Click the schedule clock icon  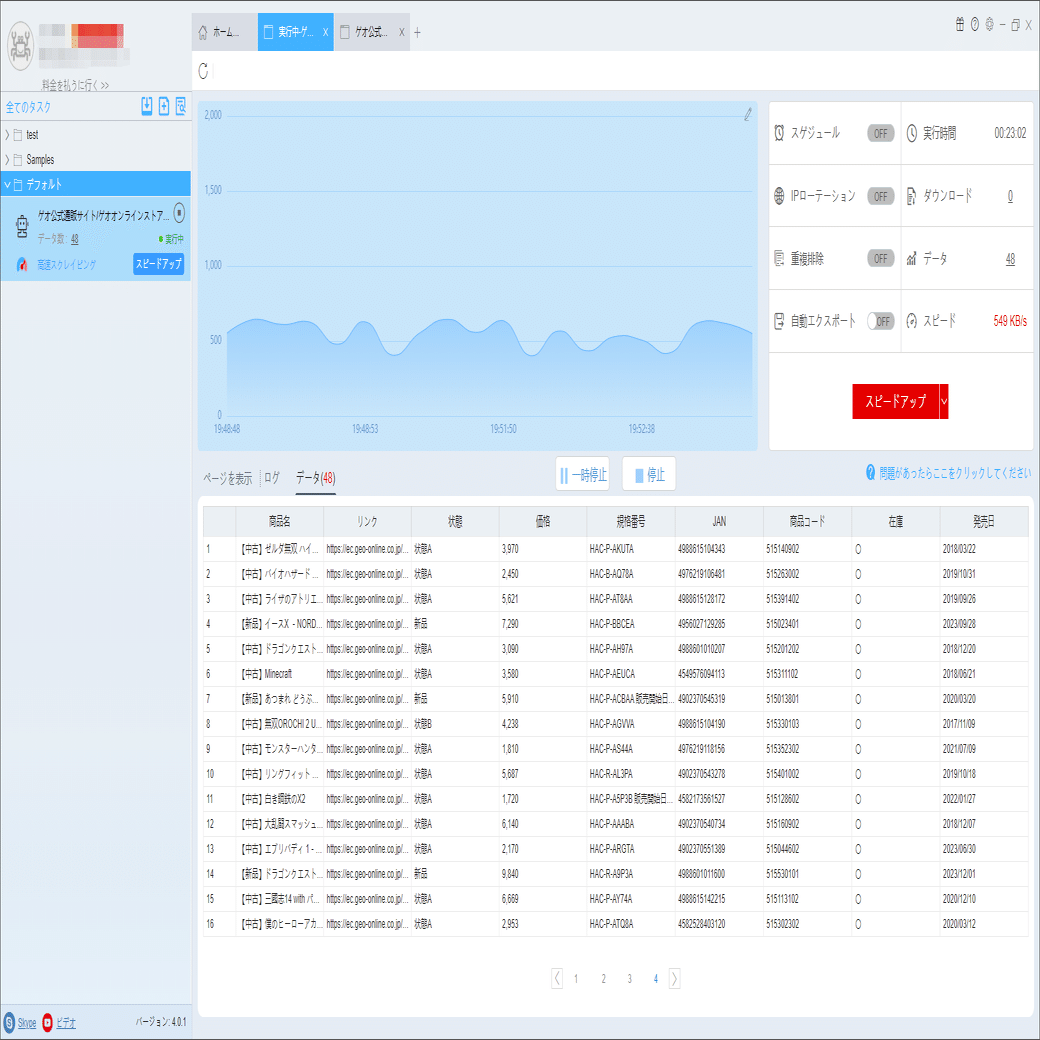(779, 133)
